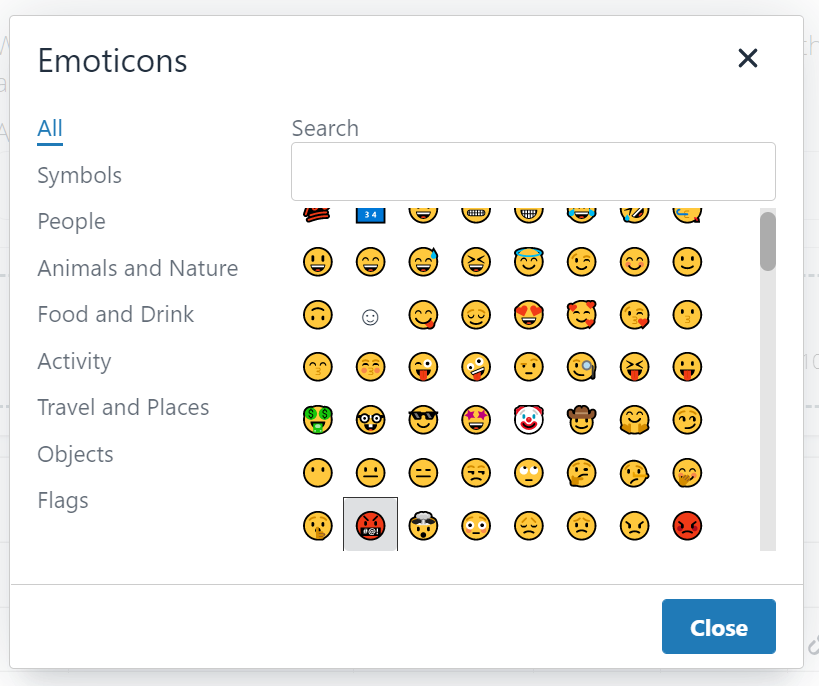Select the Flags category
The image size is (819, 686).
pyautogui.click(x=63, y=500)
